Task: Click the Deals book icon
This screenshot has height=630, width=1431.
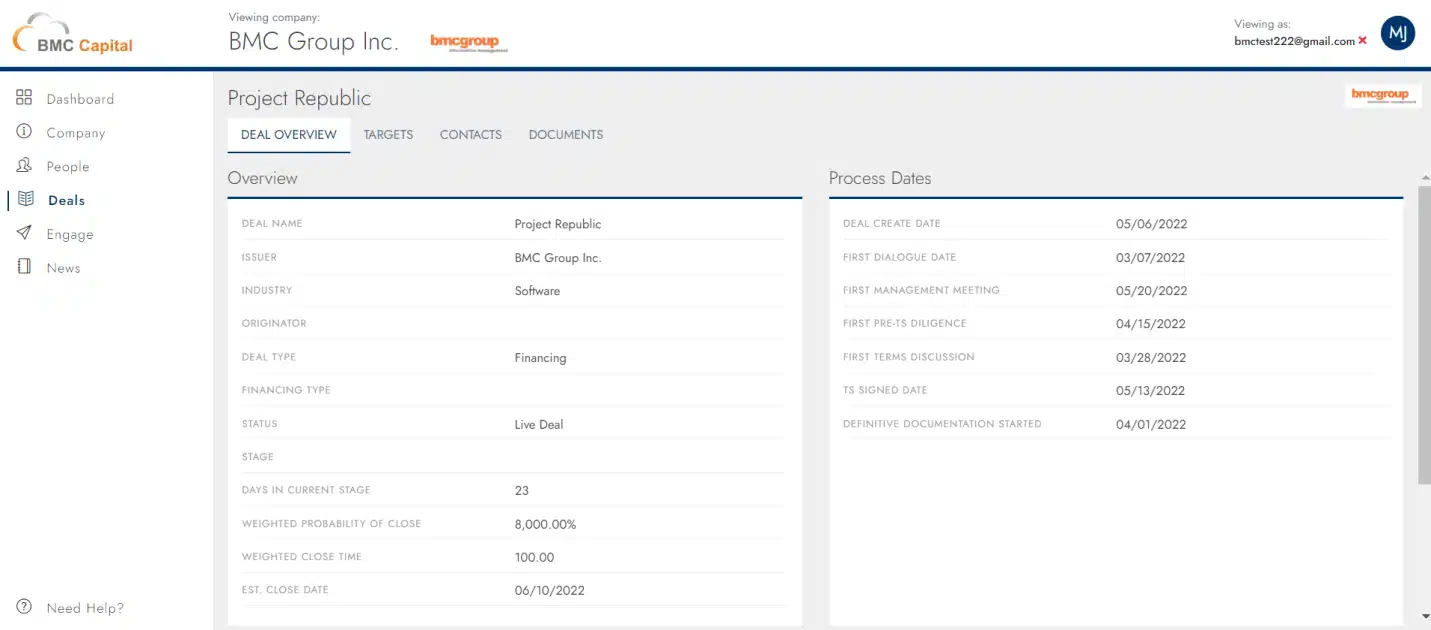Action: [x=26, y=199]
